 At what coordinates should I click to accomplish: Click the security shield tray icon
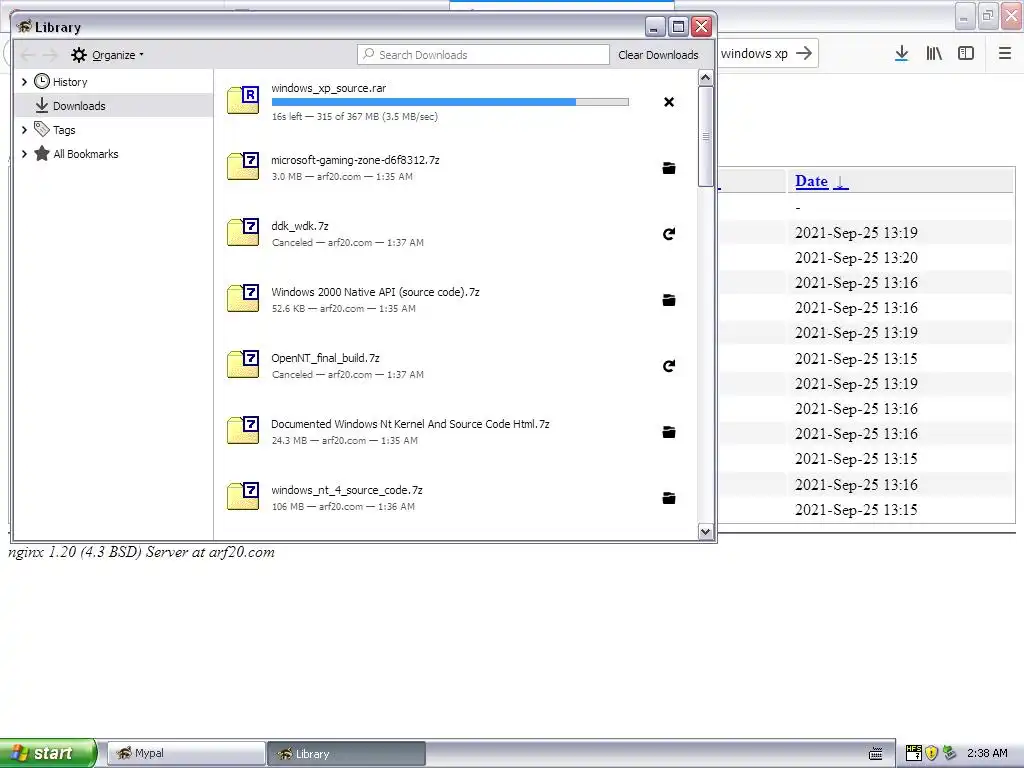coord(931,753)
